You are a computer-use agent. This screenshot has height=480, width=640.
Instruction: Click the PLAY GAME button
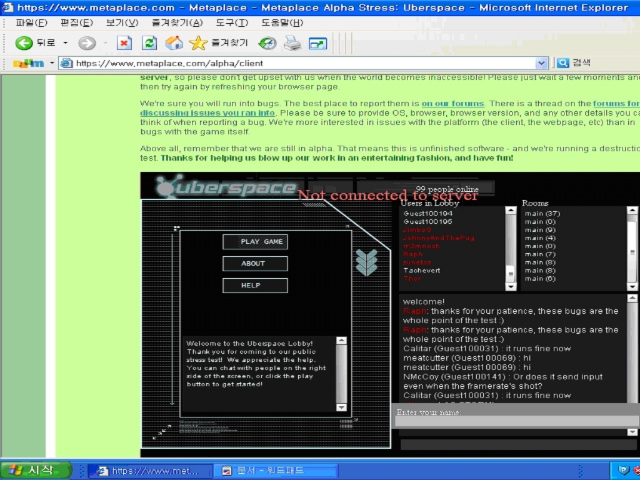[x=255, y=242]
